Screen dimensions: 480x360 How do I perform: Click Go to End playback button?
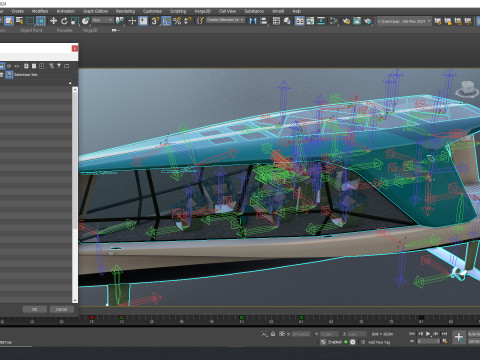(444, 334)
